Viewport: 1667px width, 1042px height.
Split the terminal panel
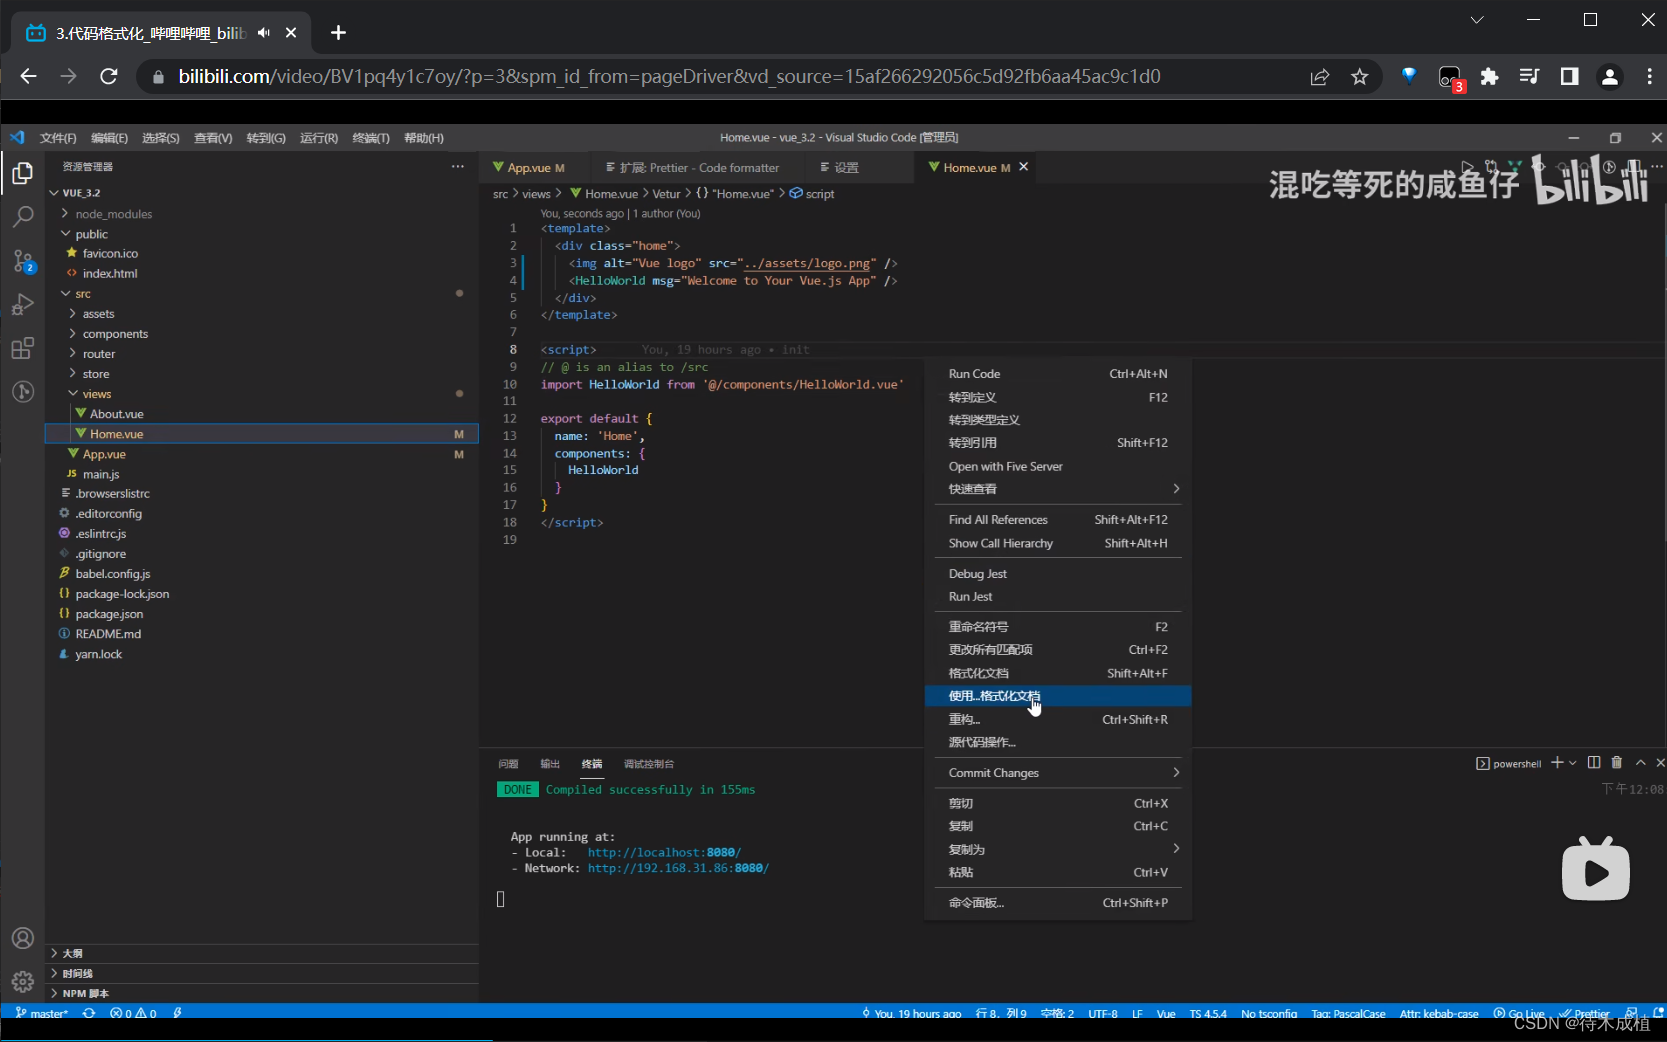pos(1594,763)
